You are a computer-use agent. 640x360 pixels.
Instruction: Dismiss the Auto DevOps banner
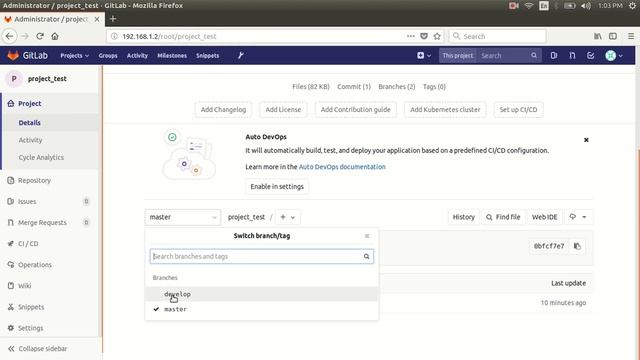coord(586,140)
